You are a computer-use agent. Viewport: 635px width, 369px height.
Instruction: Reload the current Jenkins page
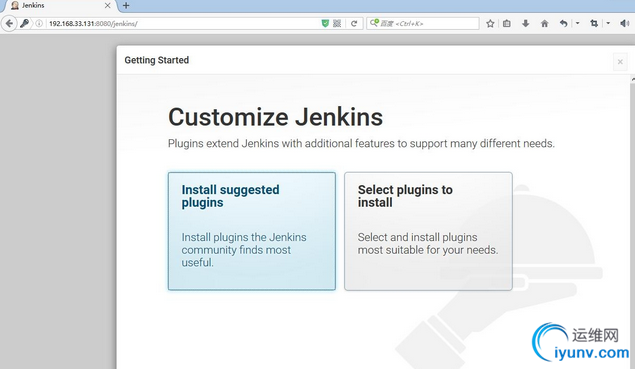pyautogui.click(x=354, y=23)
